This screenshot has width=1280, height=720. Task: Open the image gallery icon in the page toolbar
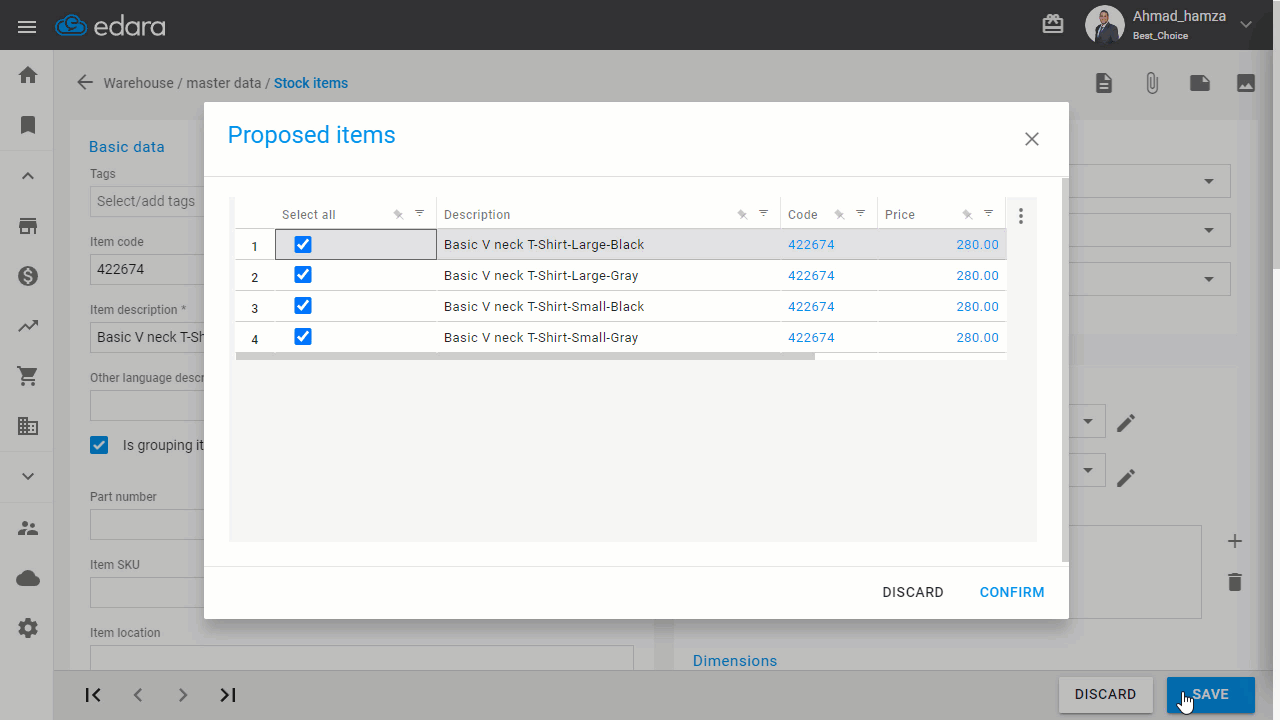tap(1246, 83)
